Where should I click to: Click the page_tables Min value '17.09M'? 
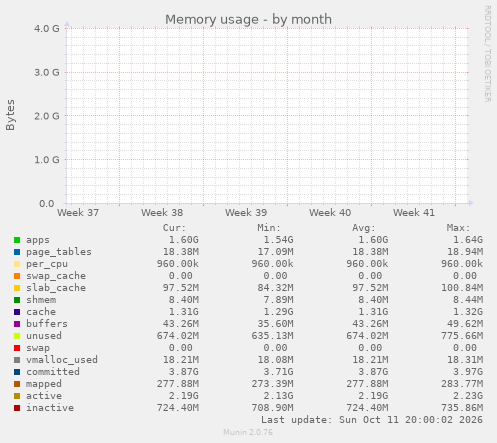tap(275, 252)
